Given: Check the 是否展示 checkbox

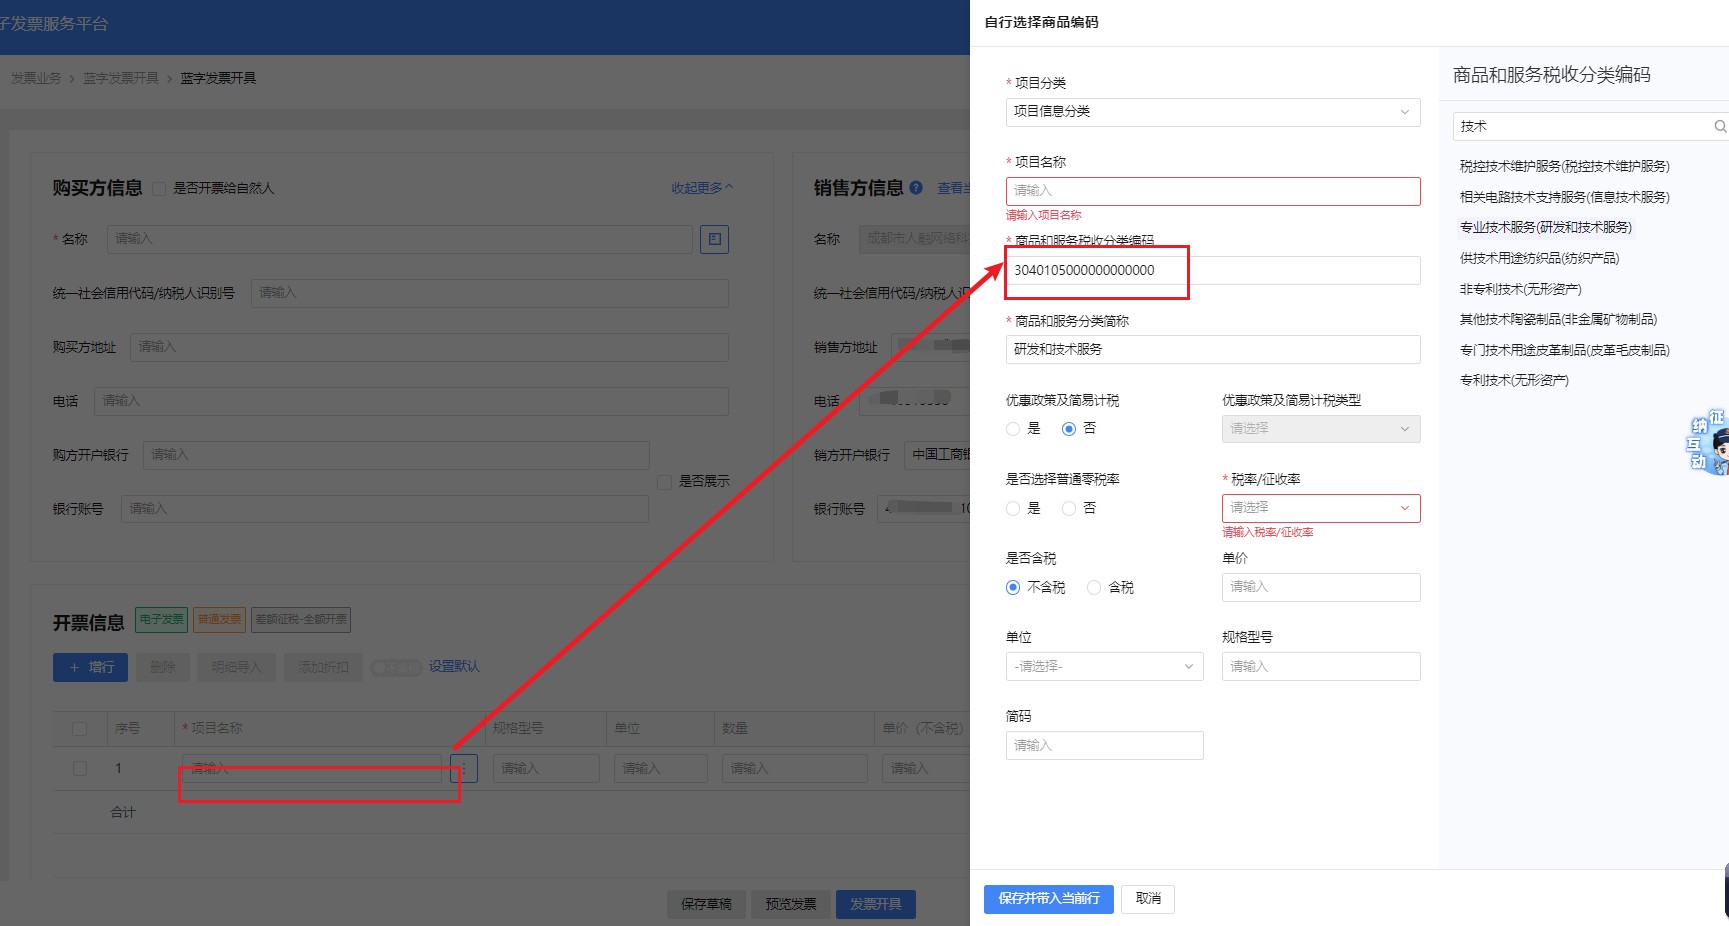Looking at the screenshot, I should 664,482.
